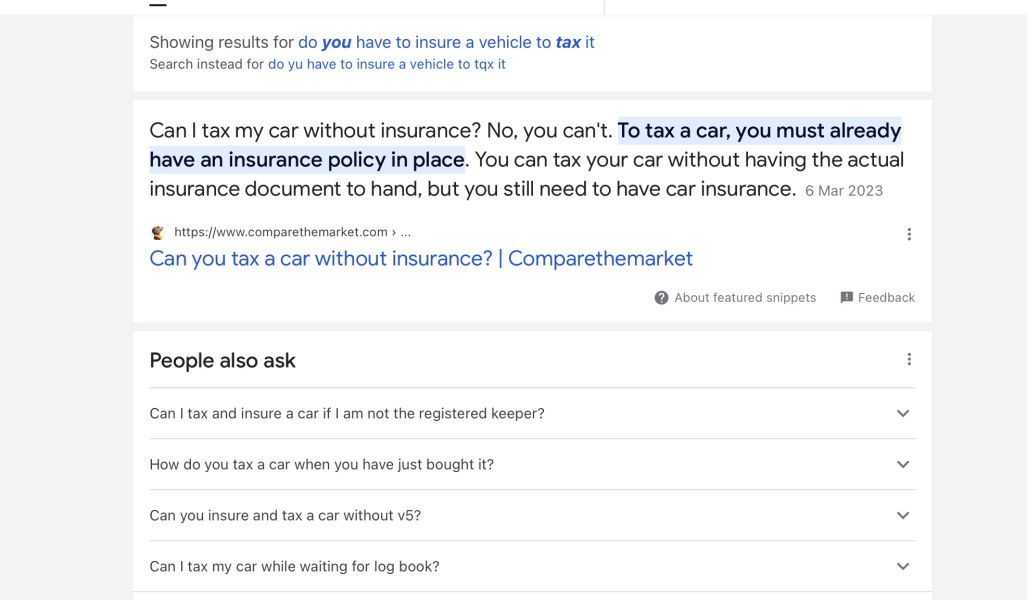Screen dimensions: 1027x600
Task: Click 'How do you tax a car' question text
Action: point(321,465)
